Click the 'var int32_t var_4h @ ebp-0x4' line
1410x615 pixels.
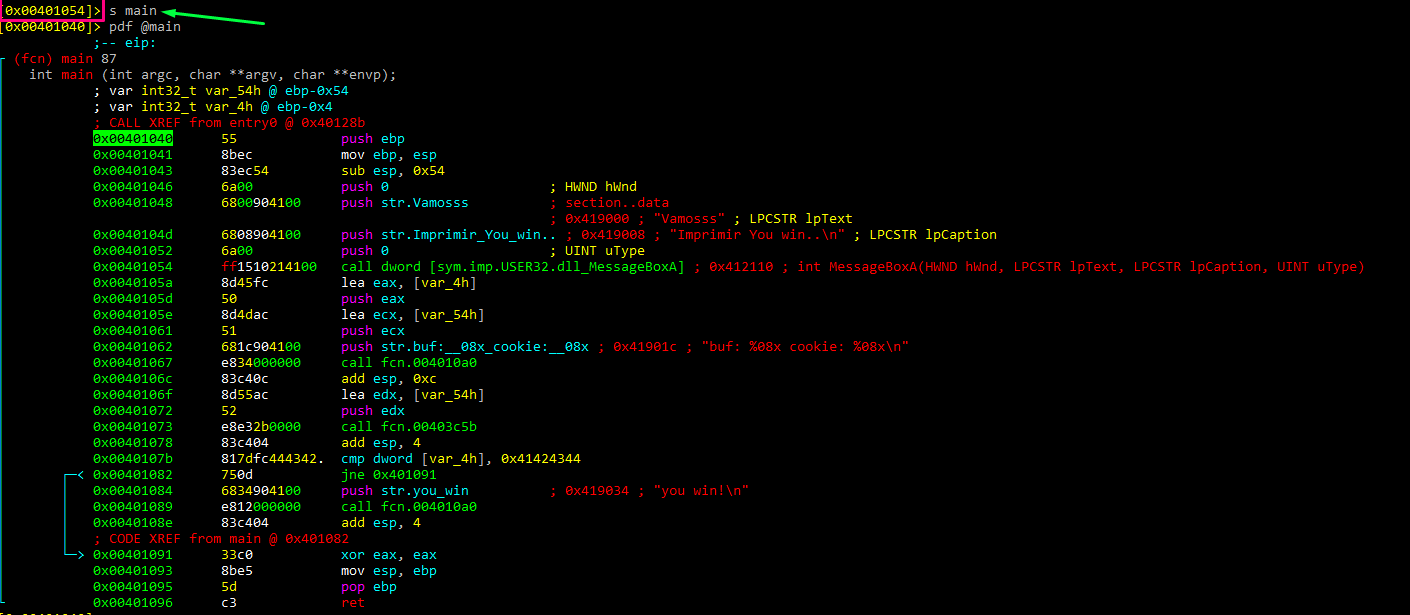coord(213,106)
